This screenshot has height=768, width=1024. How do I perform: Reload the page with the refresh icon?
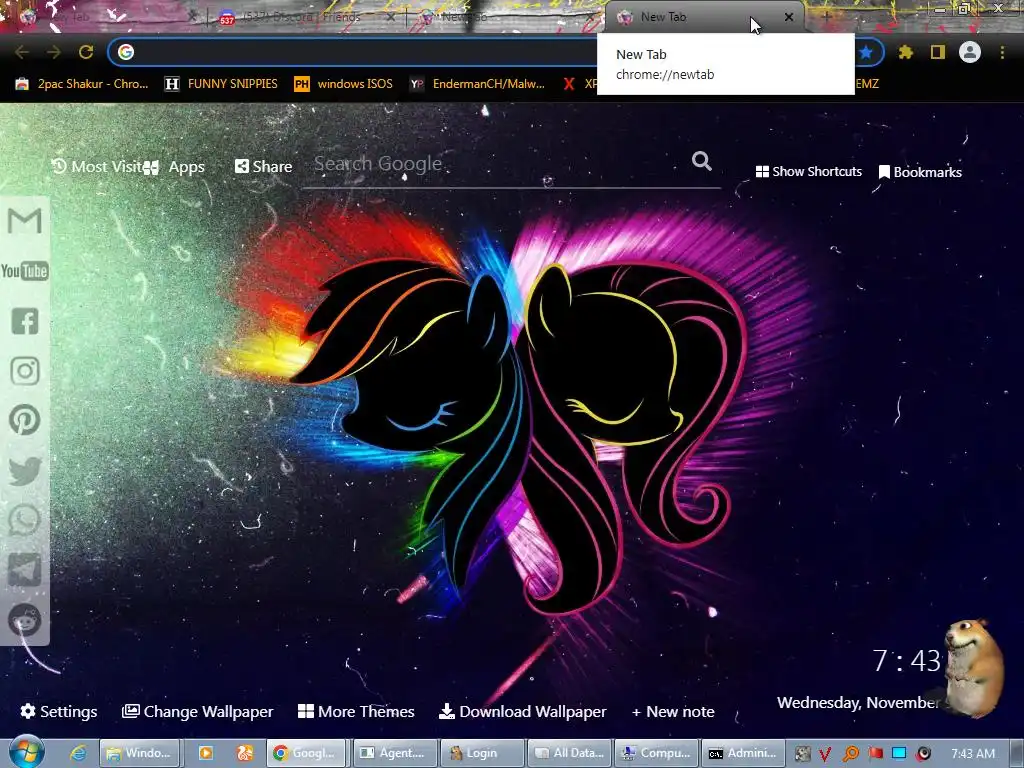click(86, 52)
